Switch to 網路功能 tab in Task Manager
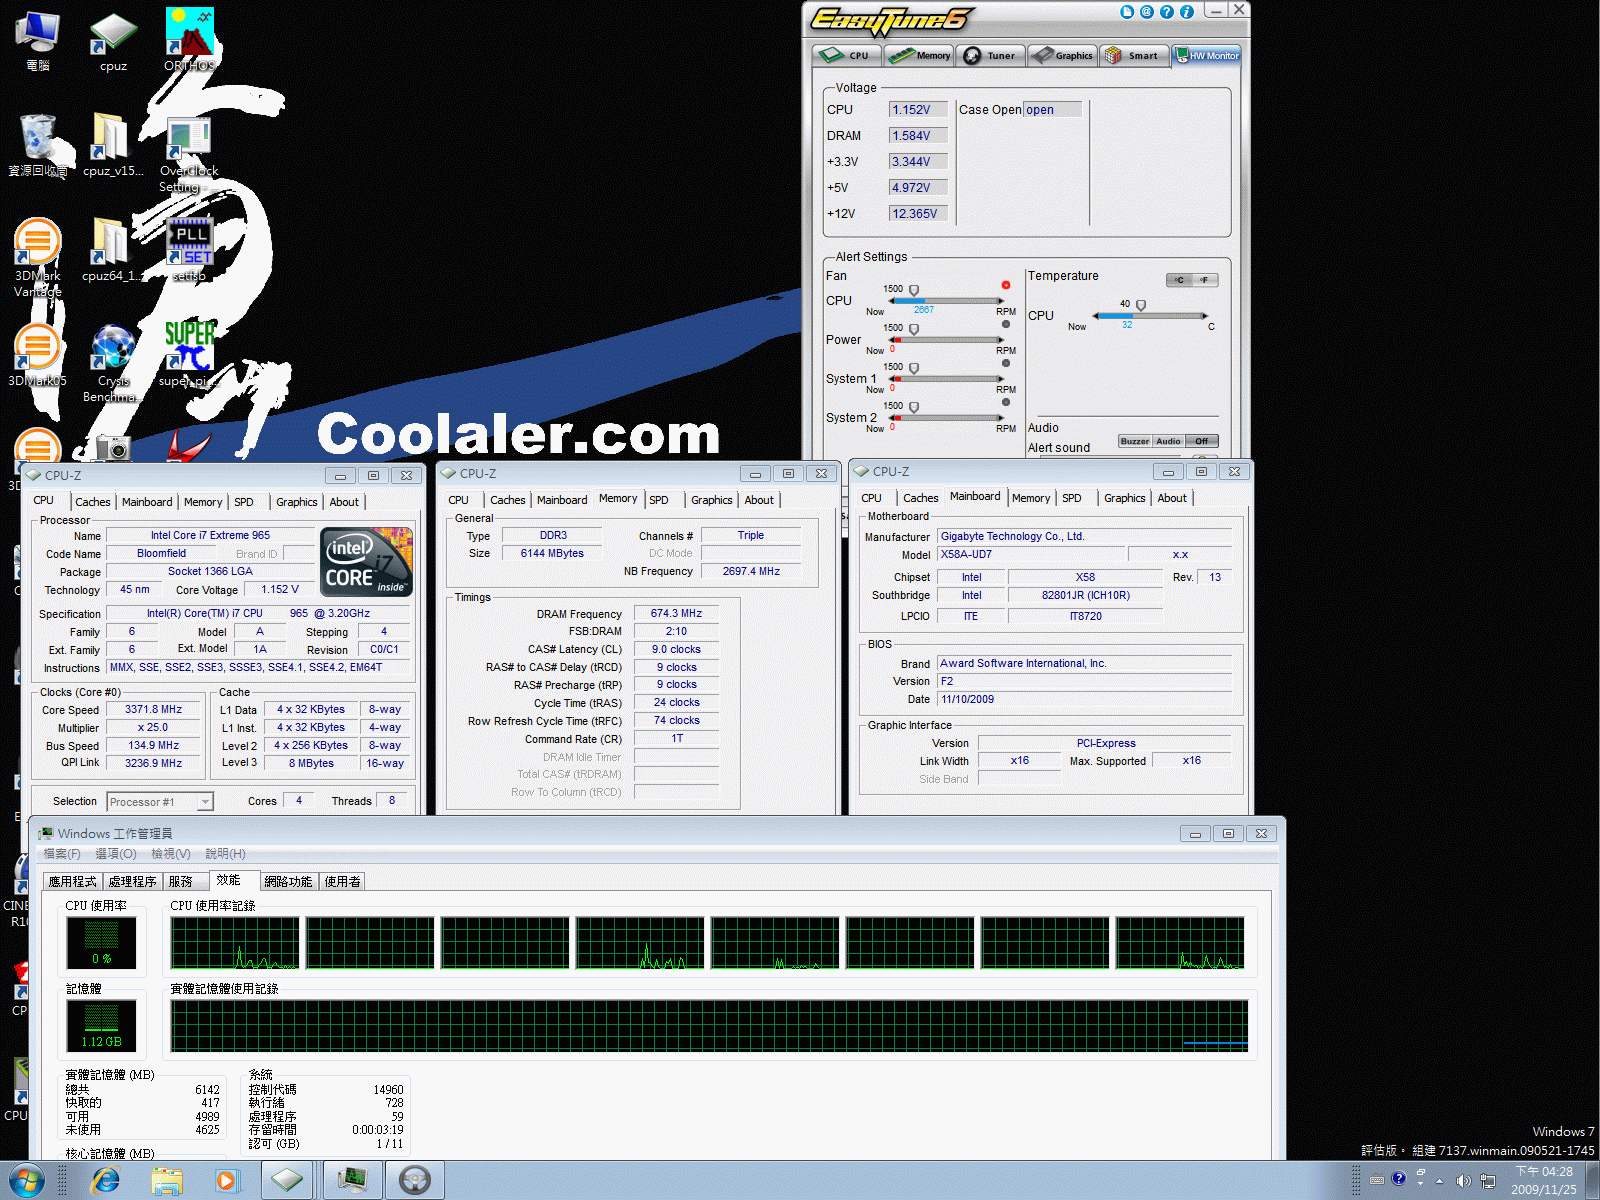Viewport: 1600px width, 1200px height. 288,881
